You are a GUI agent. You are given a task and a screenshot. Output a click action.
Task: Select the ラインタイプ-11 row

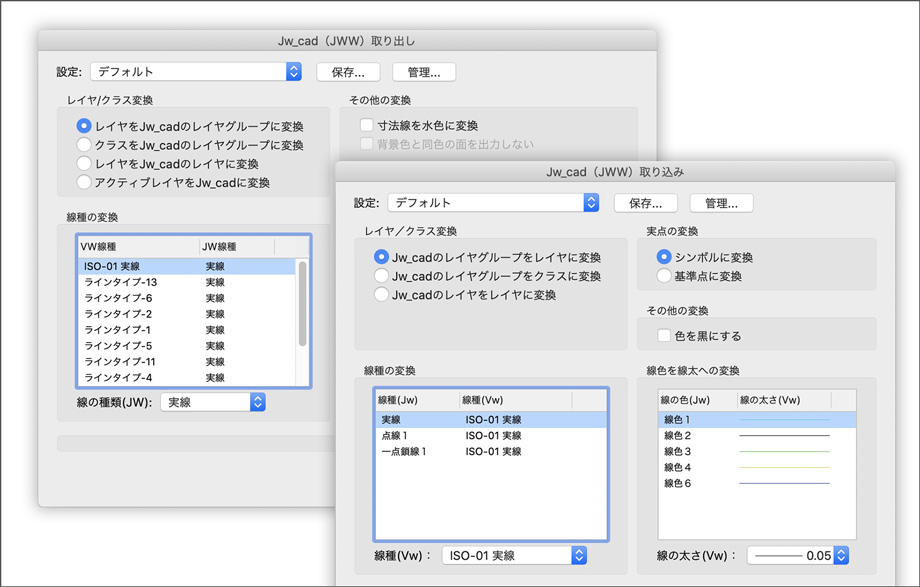187,362
